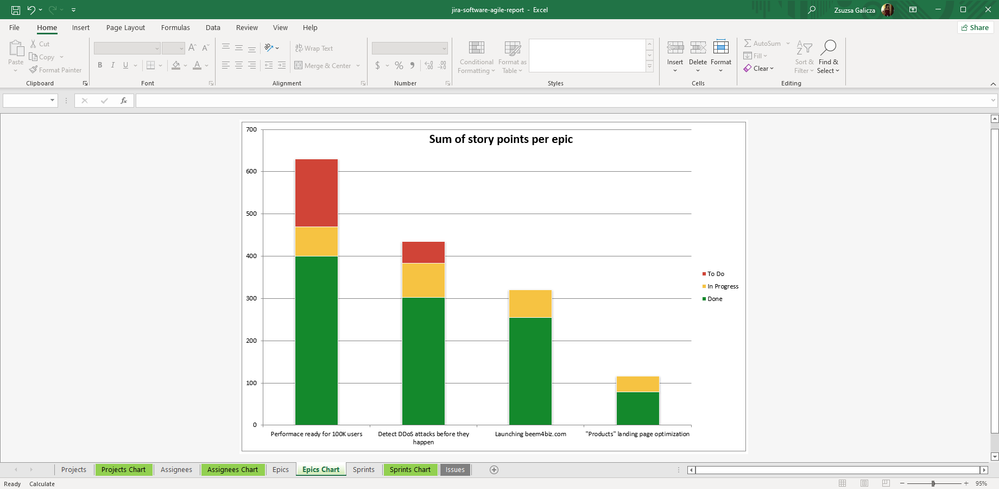This screenshot has width=999, height=489.
Task: Switch to the Sprints Chart sheet tab
Action: coord(410,470)
